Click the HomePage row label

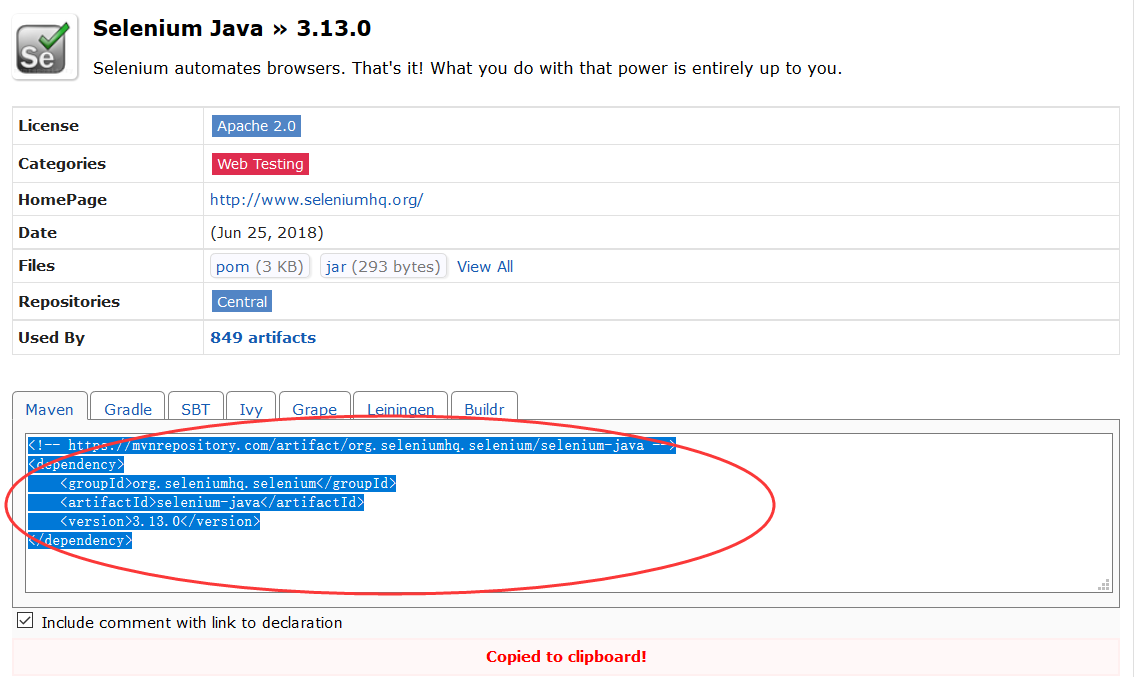coord(62,200)
